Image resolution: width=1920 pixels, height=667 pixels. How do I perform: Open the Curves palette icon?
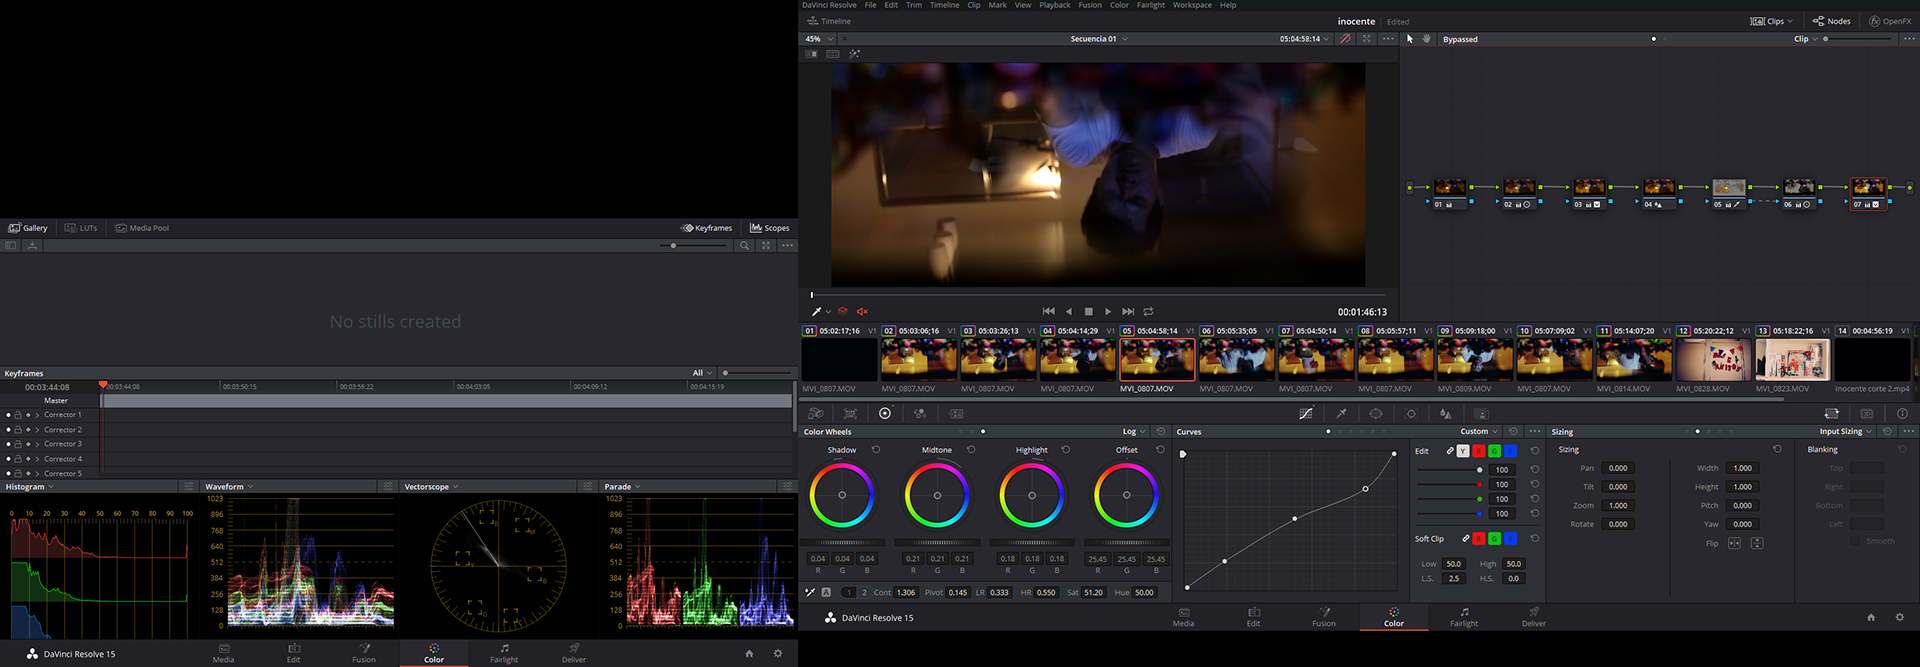[1306, 413]
